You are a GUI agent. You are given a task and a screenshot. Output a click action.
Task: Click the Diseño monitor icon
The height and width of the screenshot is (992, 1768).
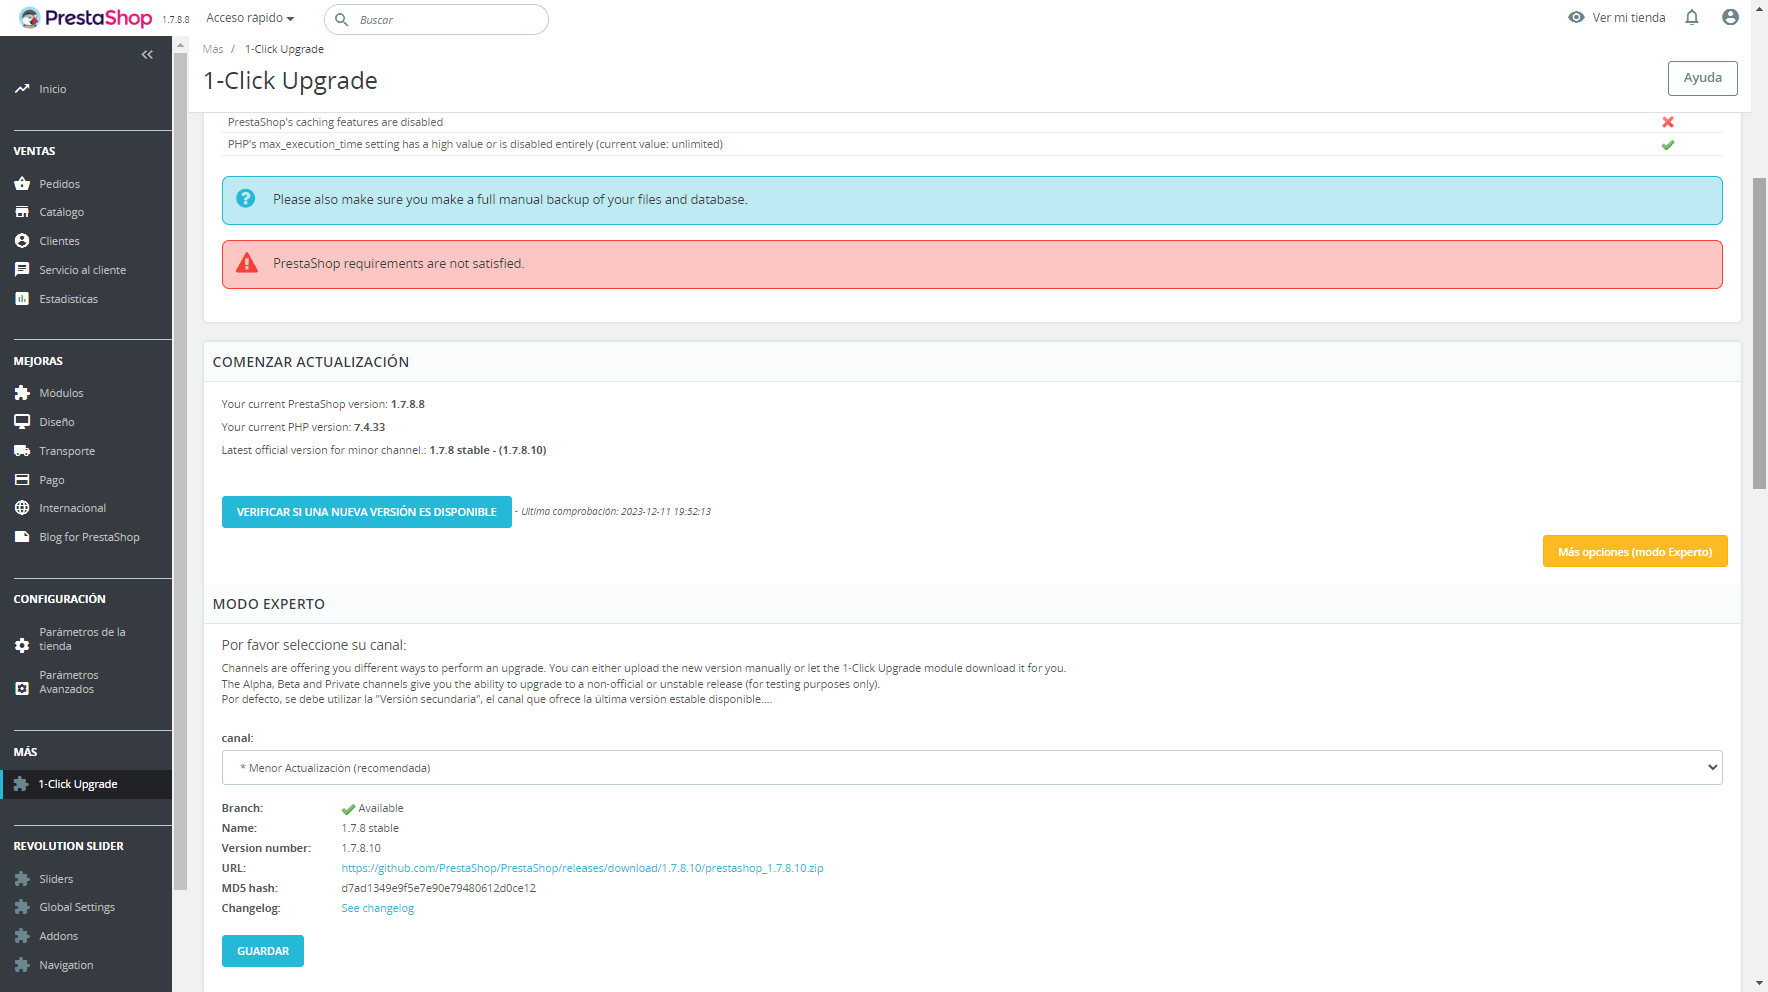click(x=22, y=422)
